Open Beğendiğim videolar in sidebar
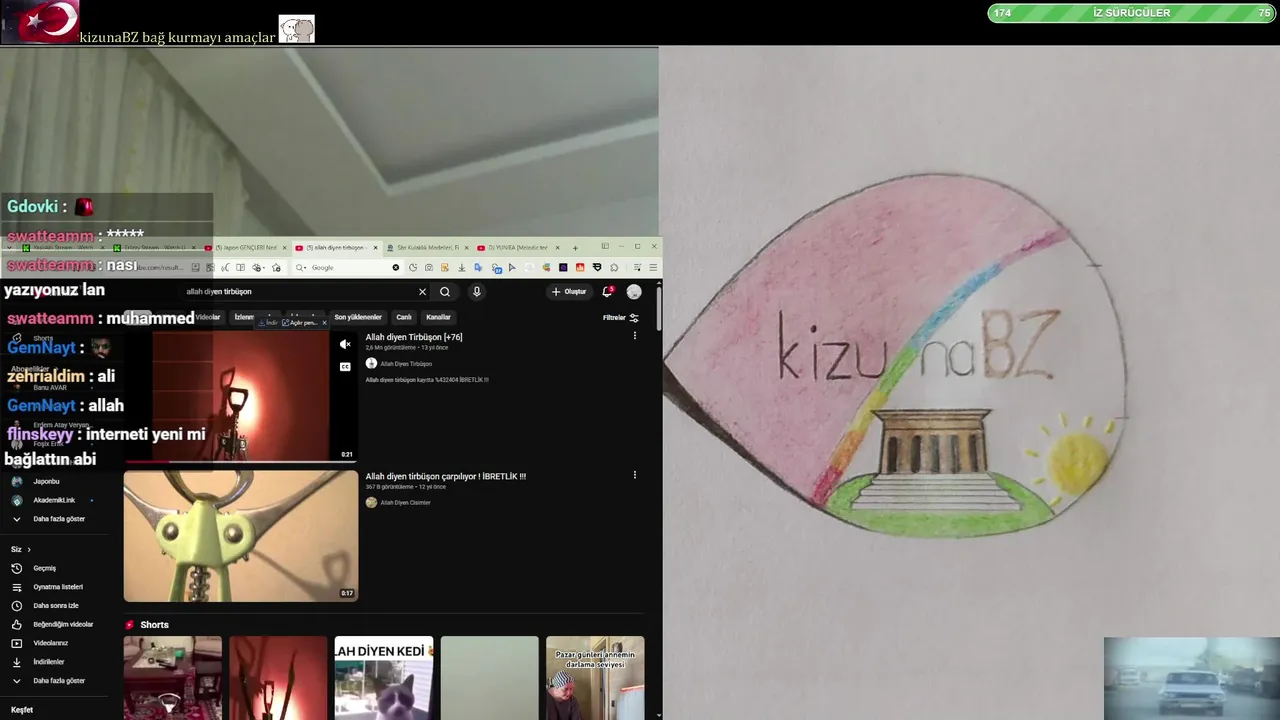 pyautogui.click(x=65, y=624)
